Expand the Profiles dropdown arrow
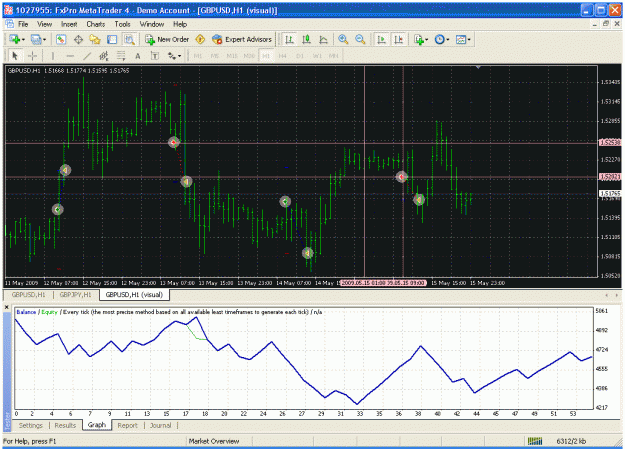 [44, 40]
